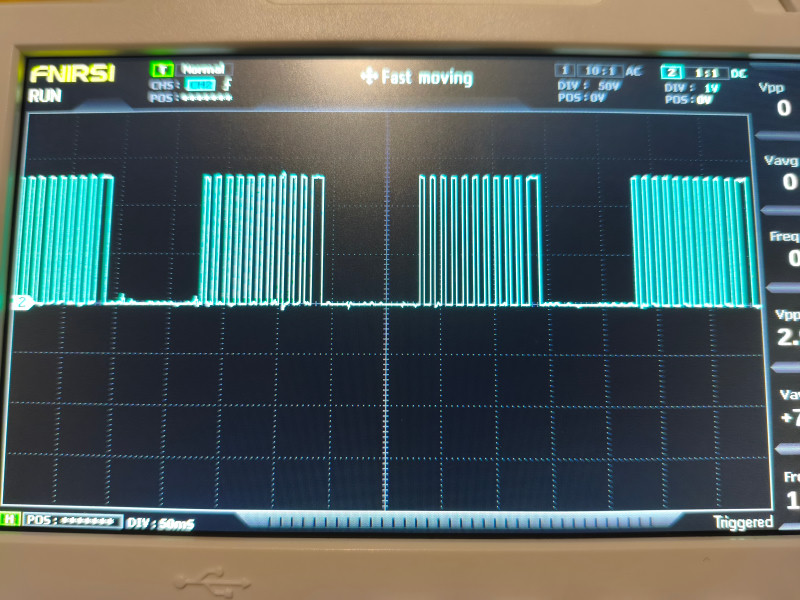Tap the horizontal POS field at bottom
This screenshot has height=600, width=800.
[72, 521]
